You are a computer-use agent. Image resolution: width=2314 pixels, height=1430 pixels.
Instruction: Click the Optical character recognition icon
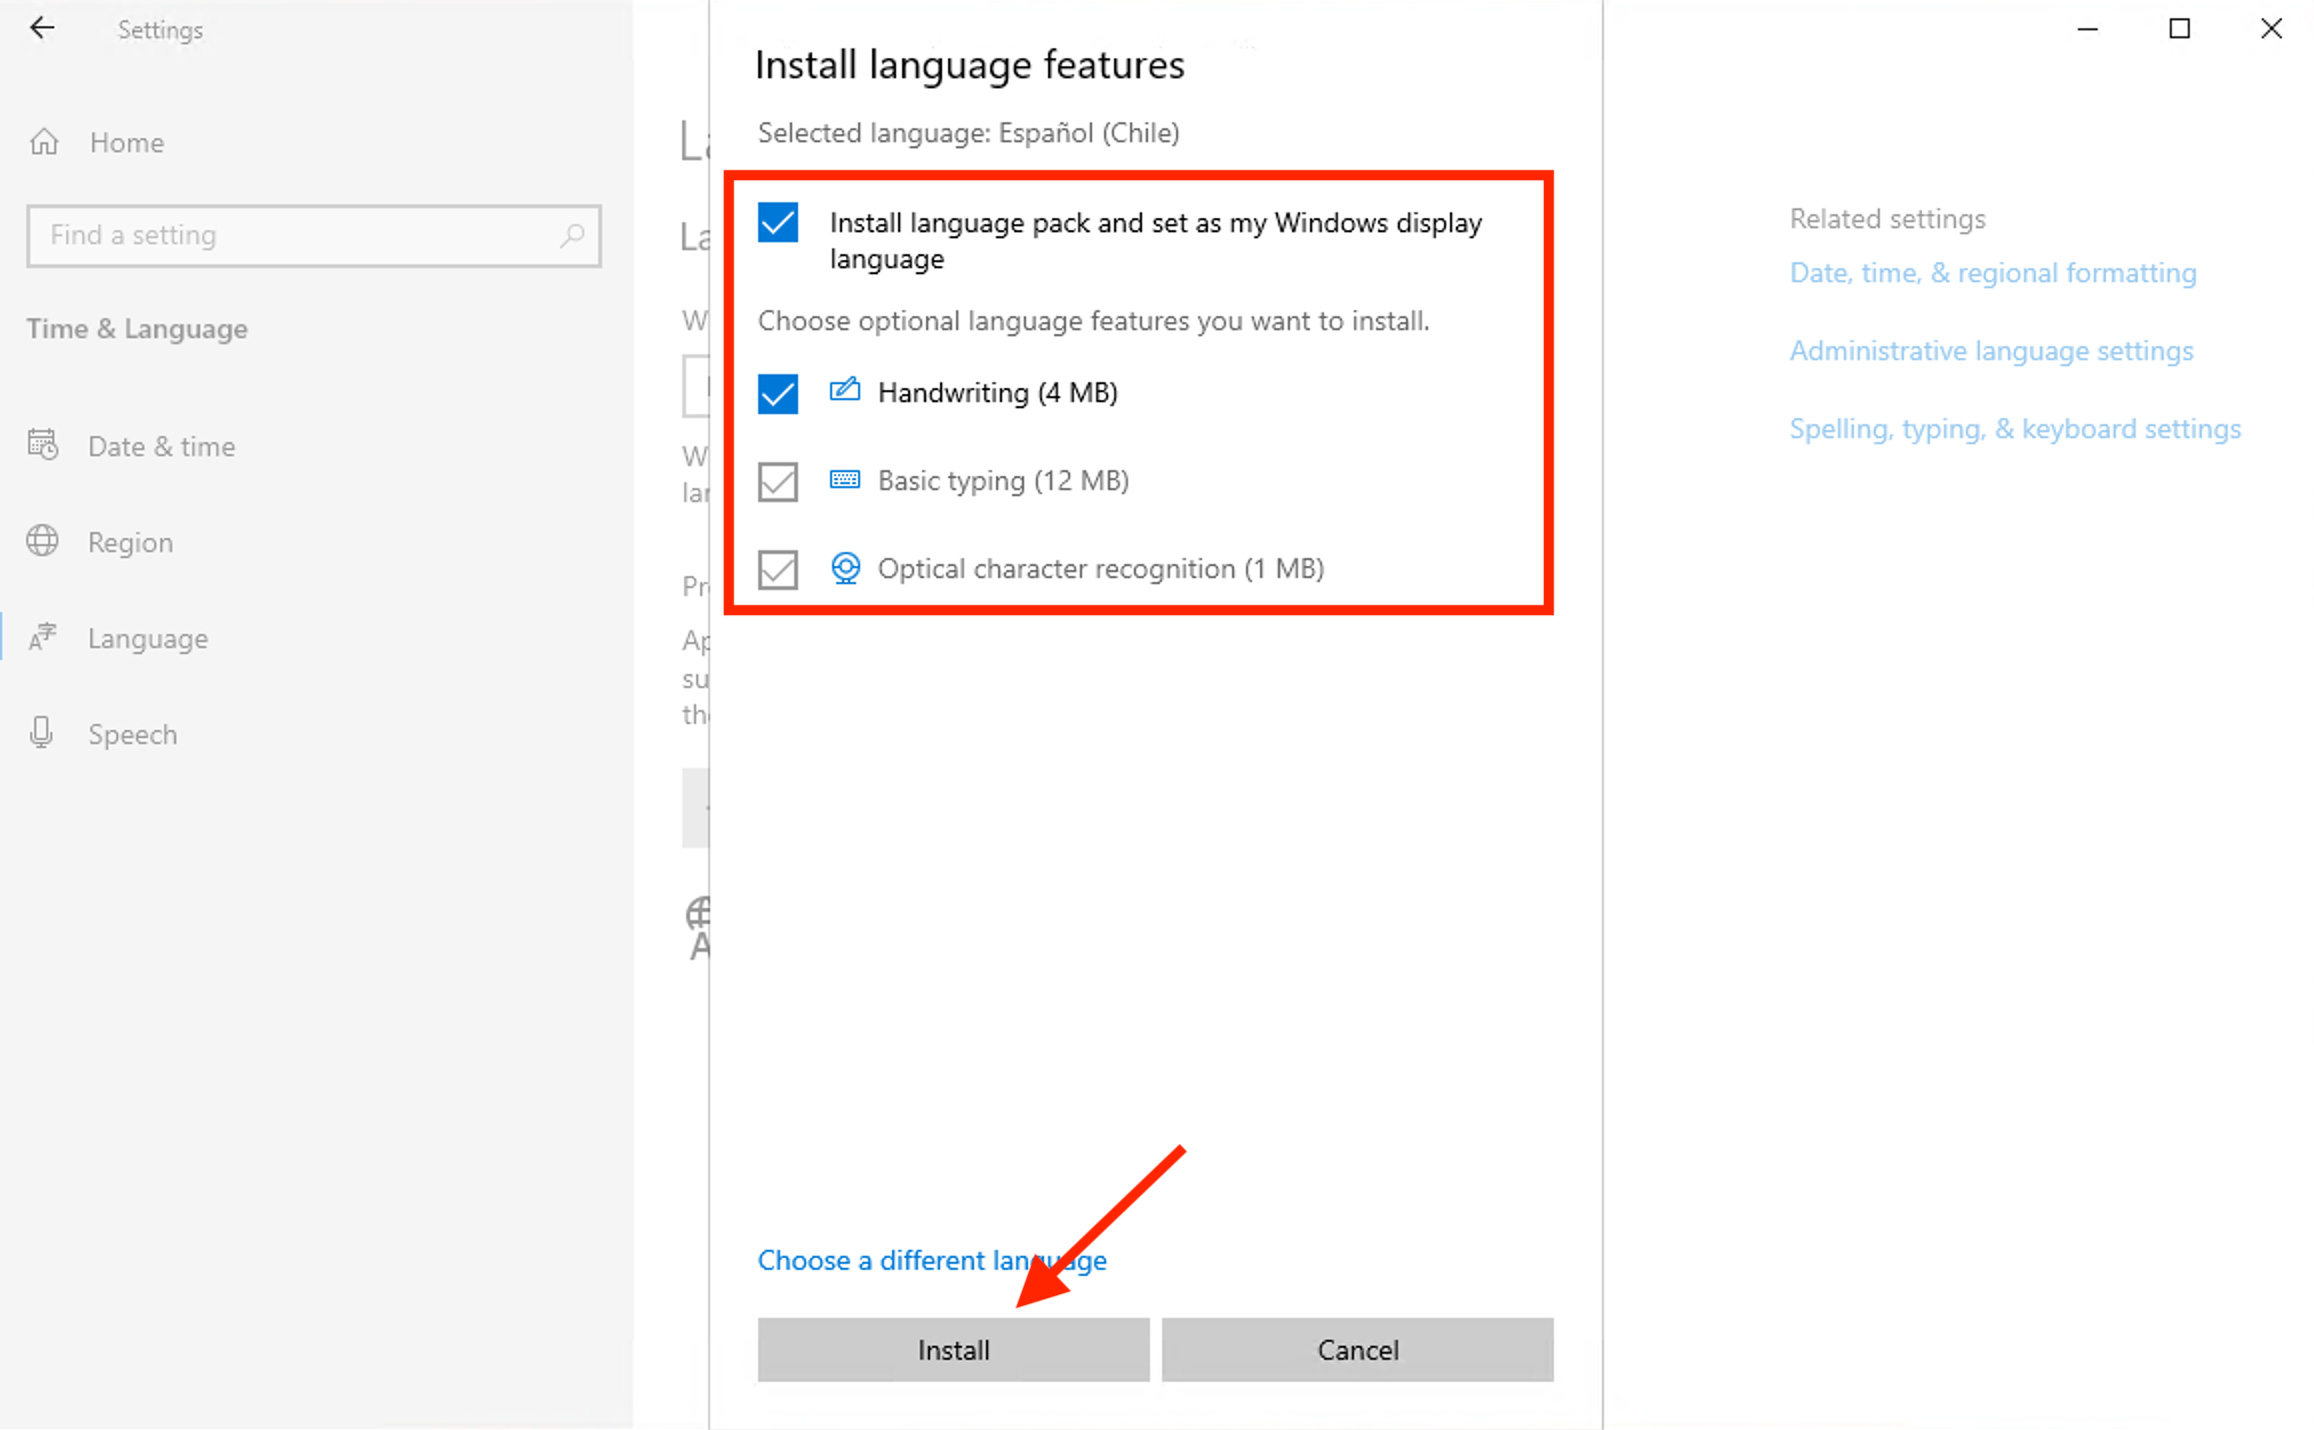pos(845,567)
